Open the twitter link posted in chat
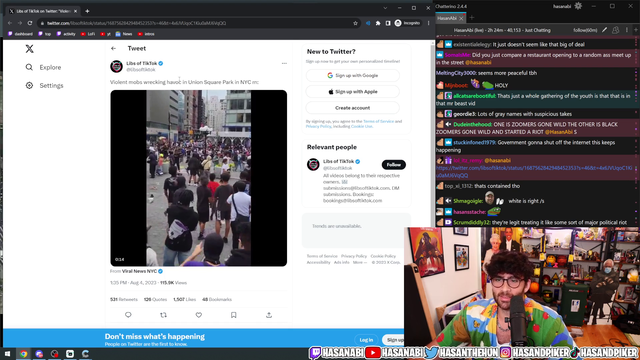This screenshot has height=360, width=640. [534, 171]
